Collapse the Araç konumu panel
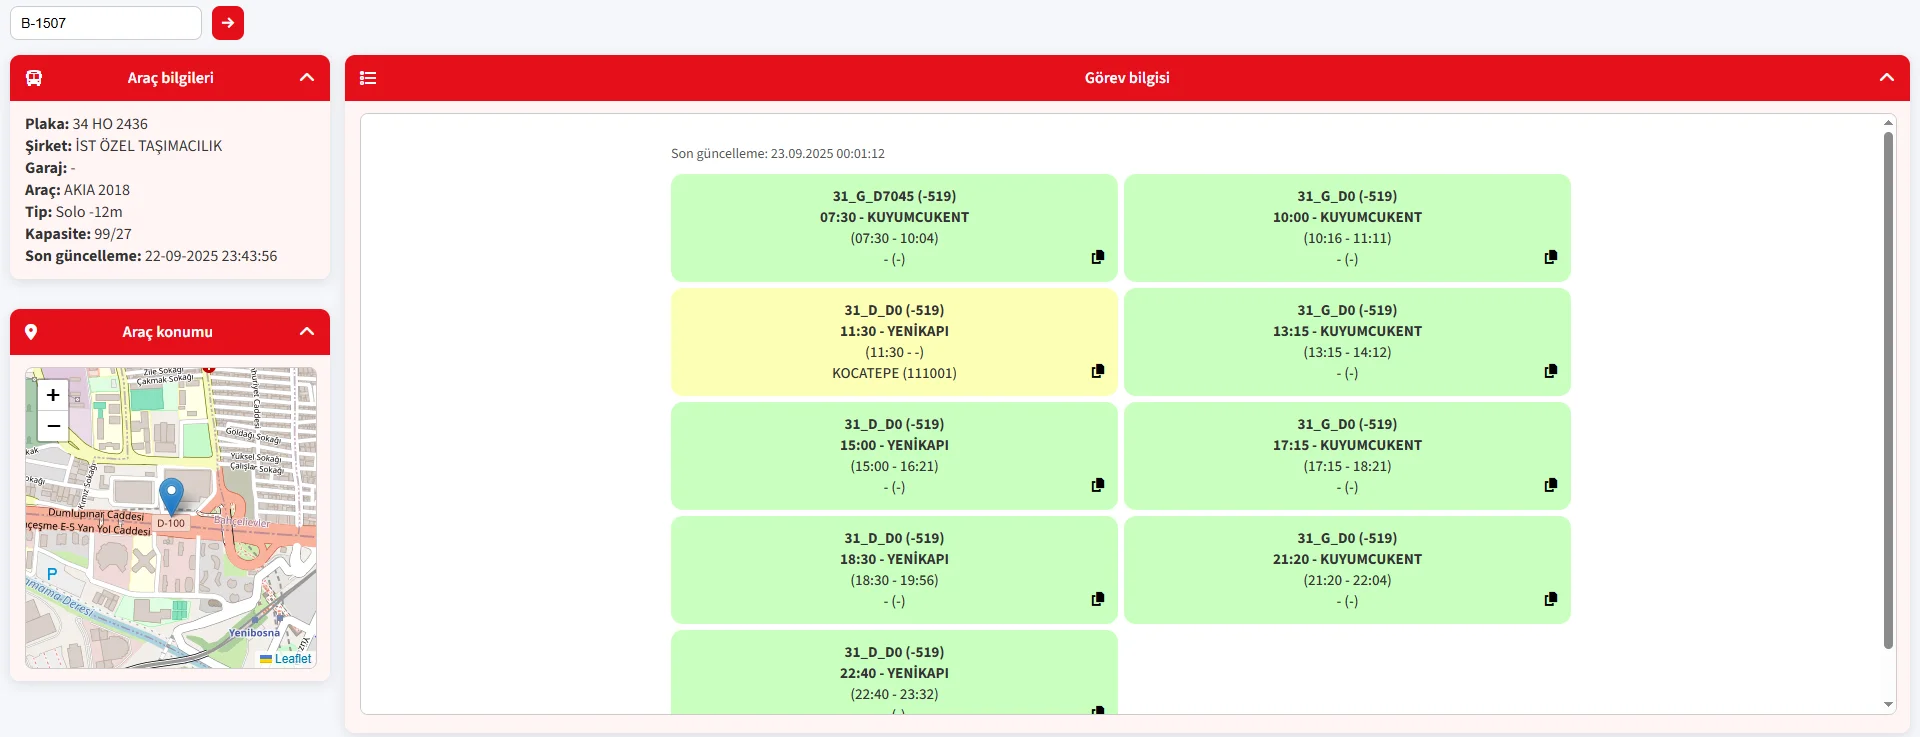Viewport: 1920px width, 737px height. pos(307,332)
